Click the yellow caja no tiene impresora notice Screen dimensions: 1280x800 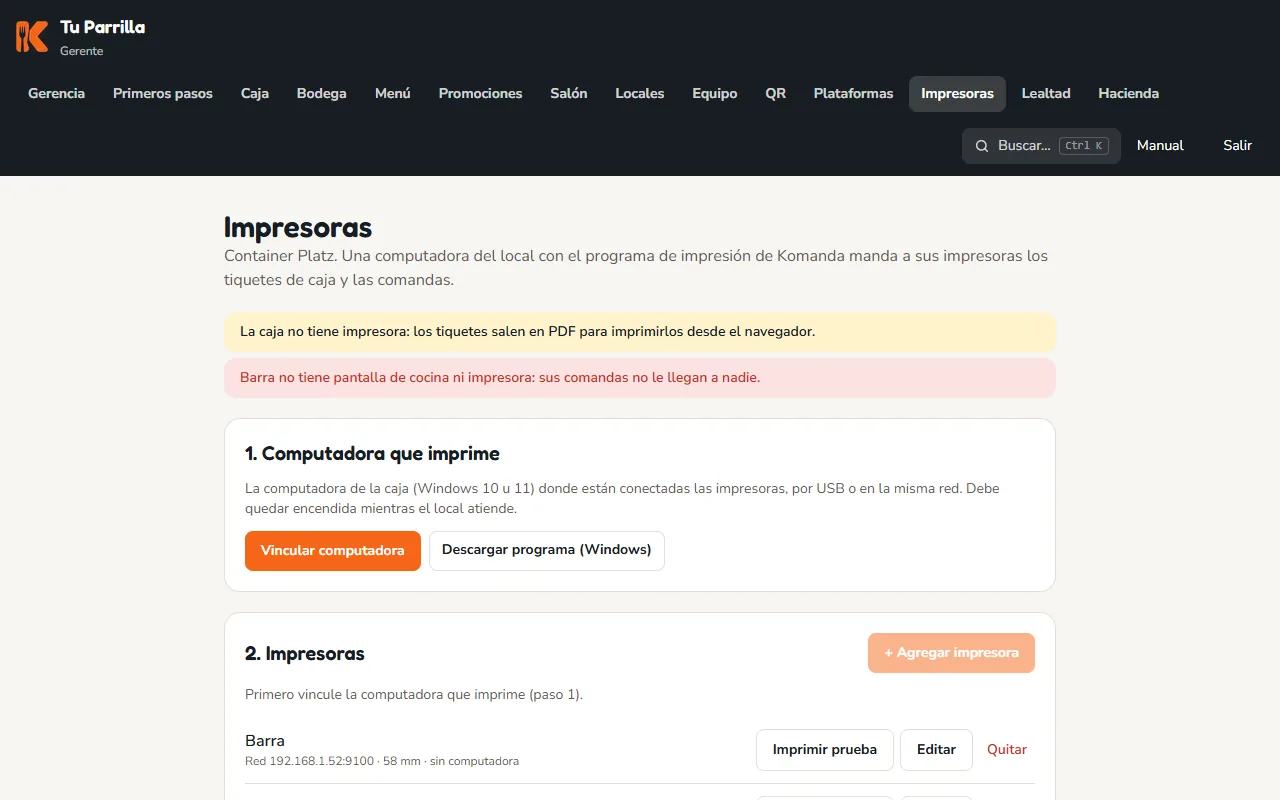(x=640, y=332)
